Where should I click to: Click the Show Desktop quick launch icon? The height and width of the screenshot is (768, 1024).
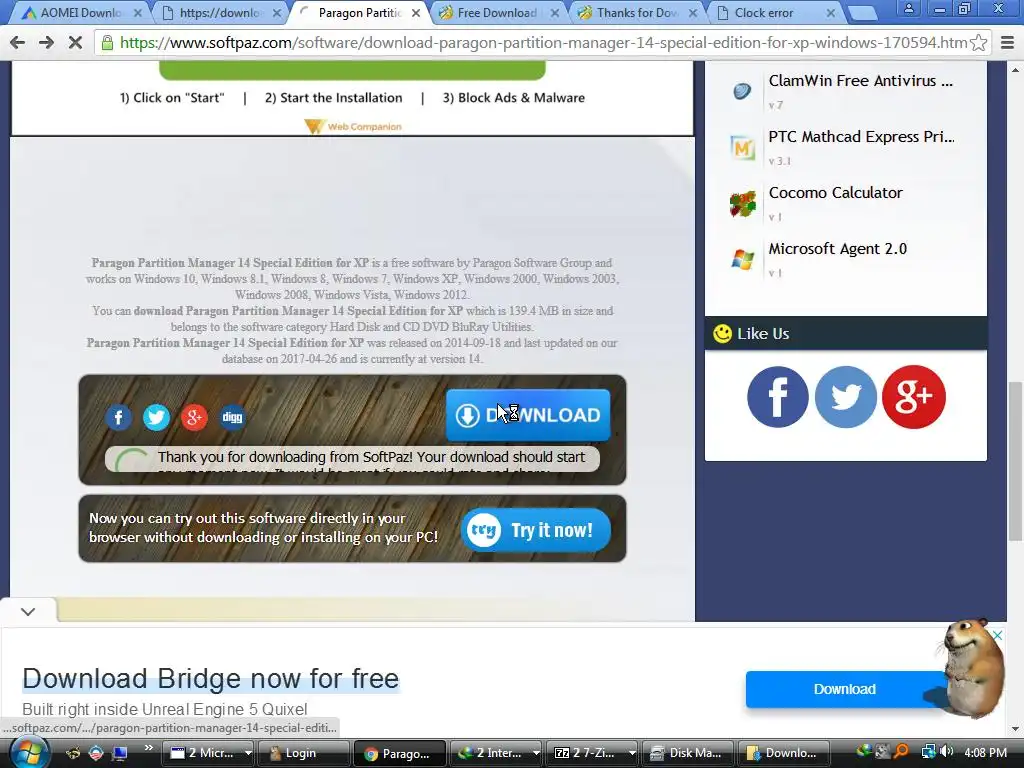point(120,753)
